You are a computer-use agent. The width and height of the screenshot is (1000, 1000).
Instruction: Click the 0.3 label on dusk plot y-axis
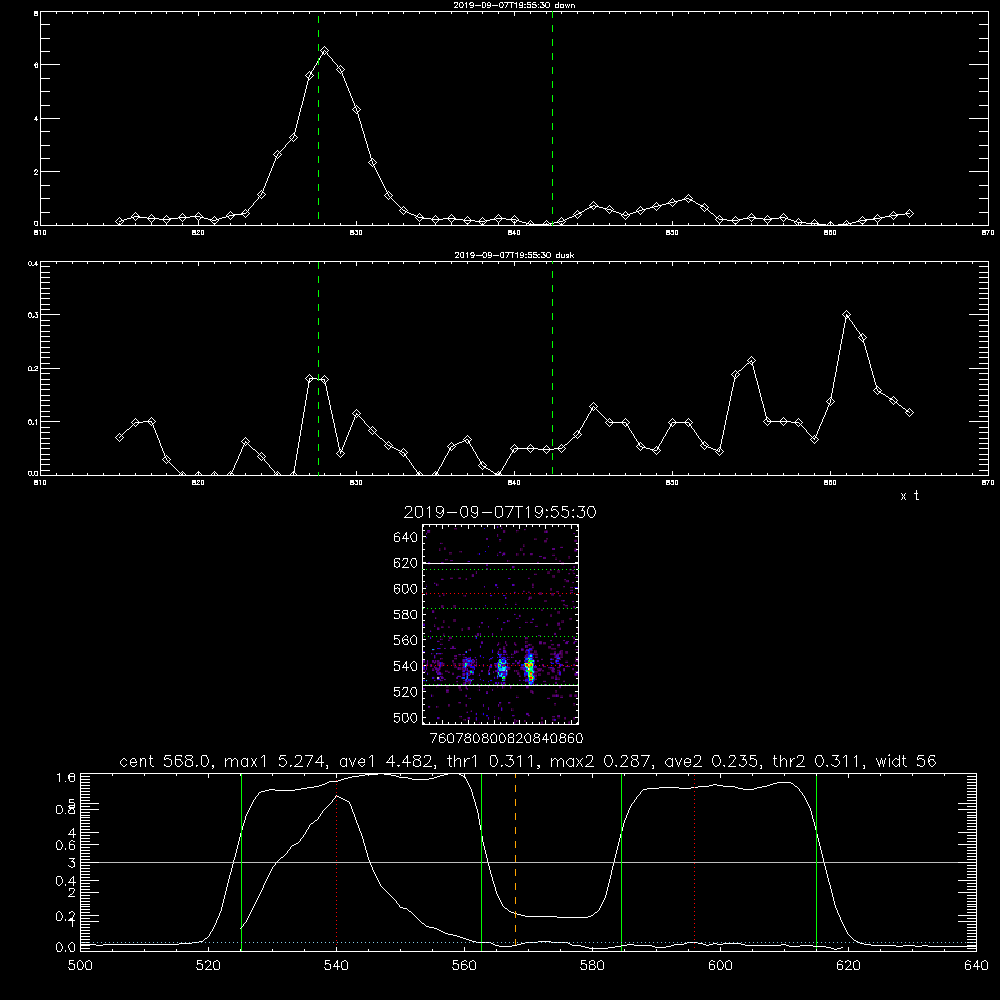pyautogui.click(x=32, y=315)
